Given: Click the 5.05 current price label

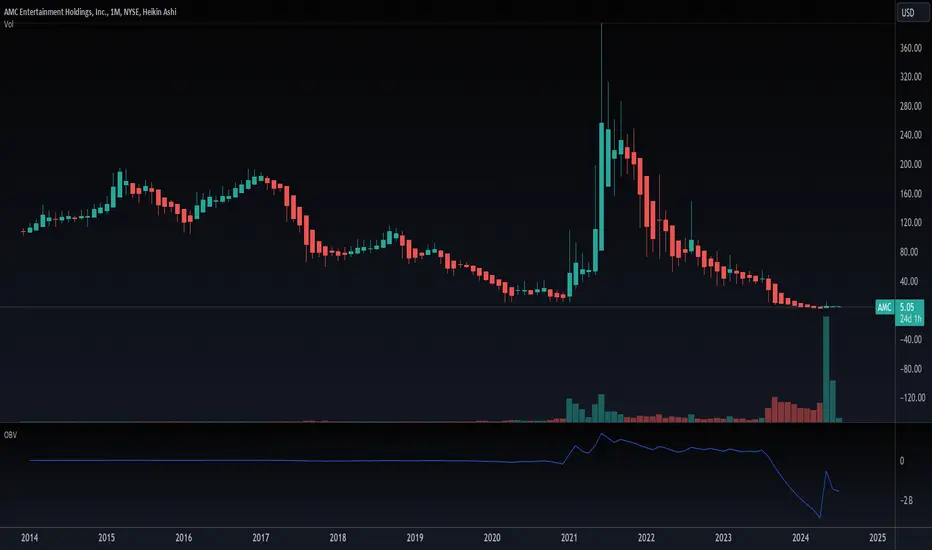Looking at the screenshot, I should 908,307.
